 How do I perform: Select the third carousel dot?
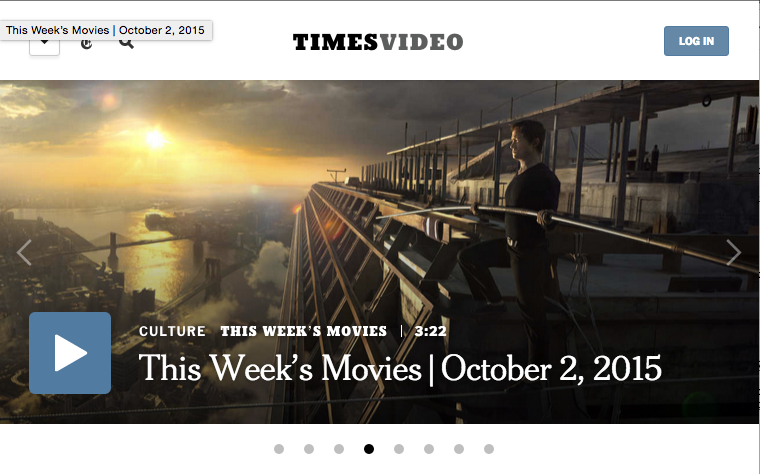click(339, 449)
